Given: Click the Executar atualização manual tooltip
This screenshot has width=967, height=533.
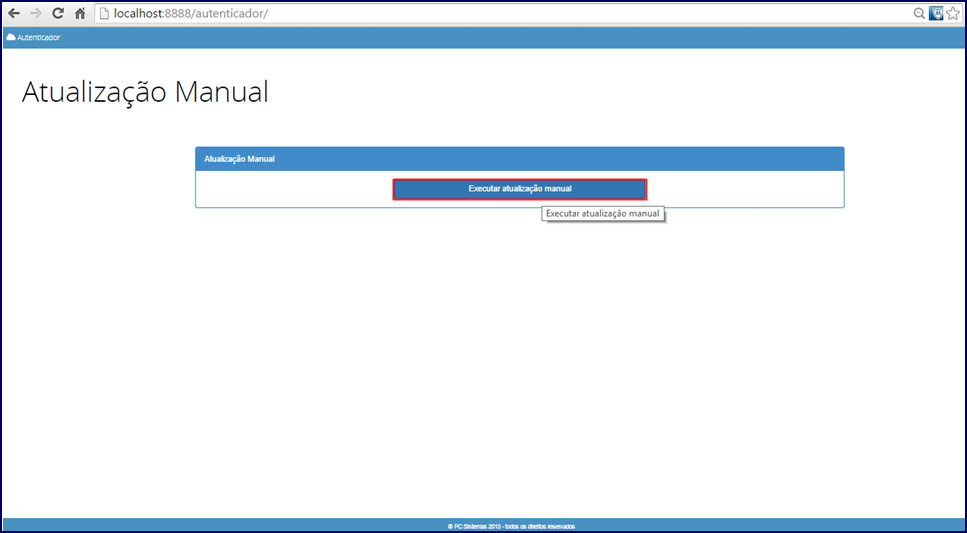Looking at the screenshot, I should (603, 213).
